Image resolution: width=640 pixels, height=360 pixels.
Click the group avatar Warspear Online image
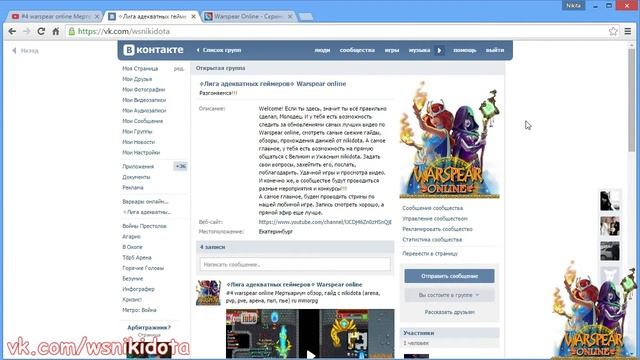(449, 139)
